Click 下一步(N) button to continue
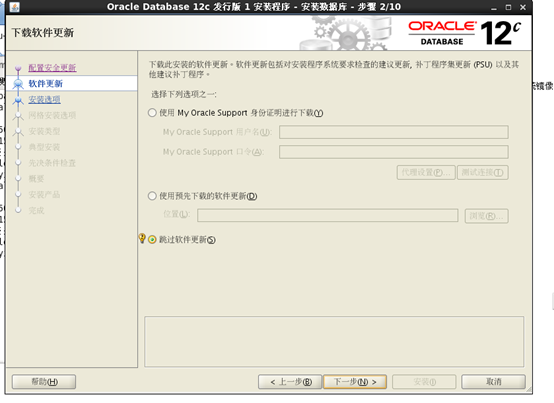This screenshot has width=554, height=403. 355,381
